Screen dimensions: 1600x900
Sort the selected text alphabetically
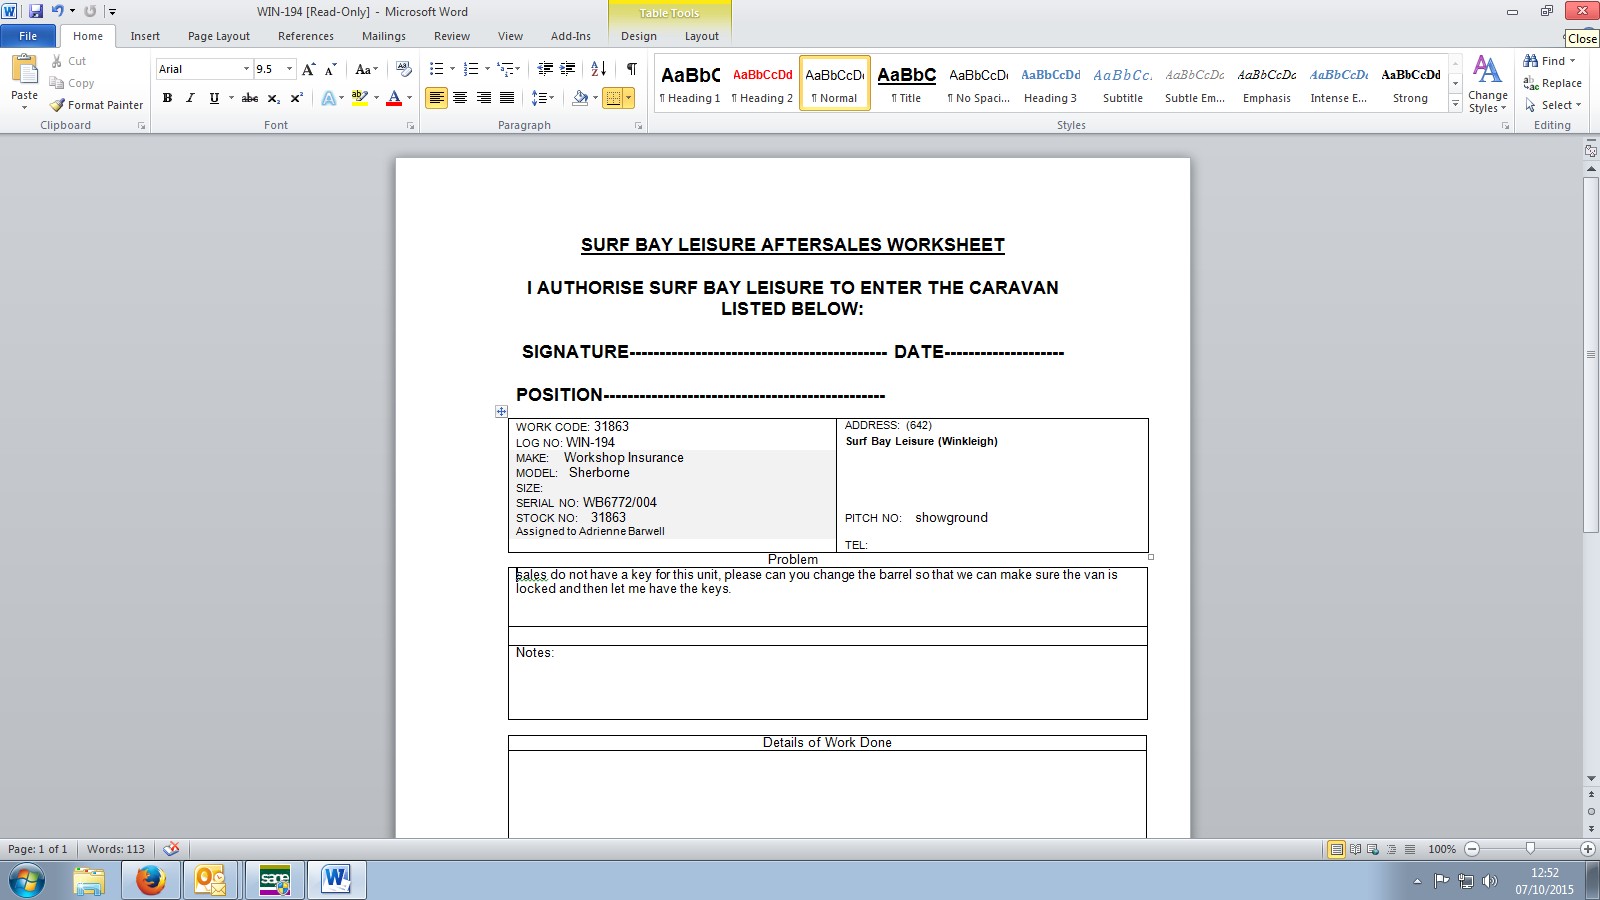[599, 69]
